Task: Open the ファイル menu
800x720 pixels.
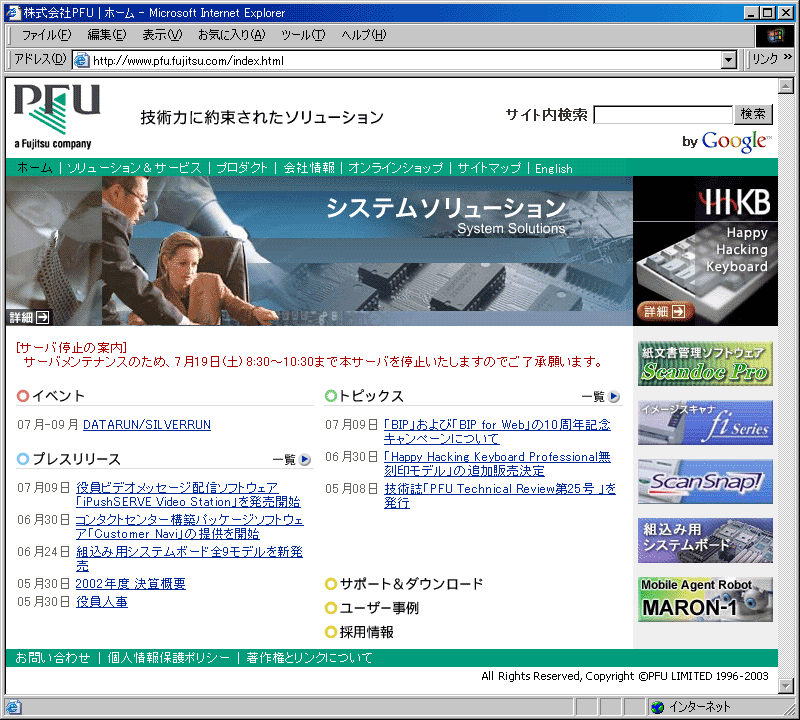Action: click(x=46, y=35)
